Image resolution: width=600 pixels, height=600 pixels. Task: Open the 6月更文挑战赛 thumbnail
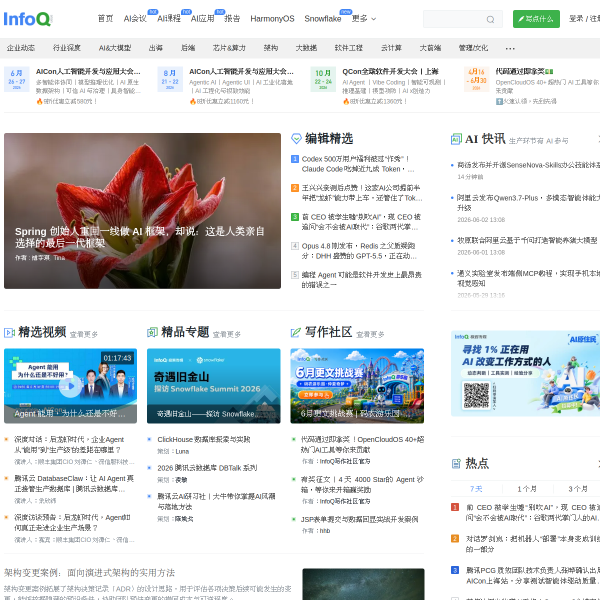(x=357, y=386)
